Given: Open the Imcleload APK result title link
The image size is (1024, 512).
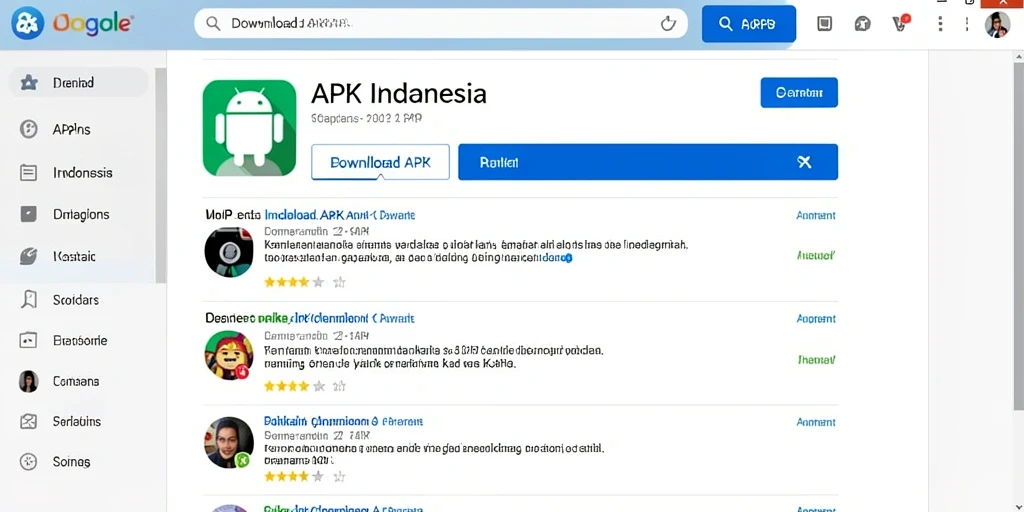Looking at the screenshot, I should coord(340,215).
